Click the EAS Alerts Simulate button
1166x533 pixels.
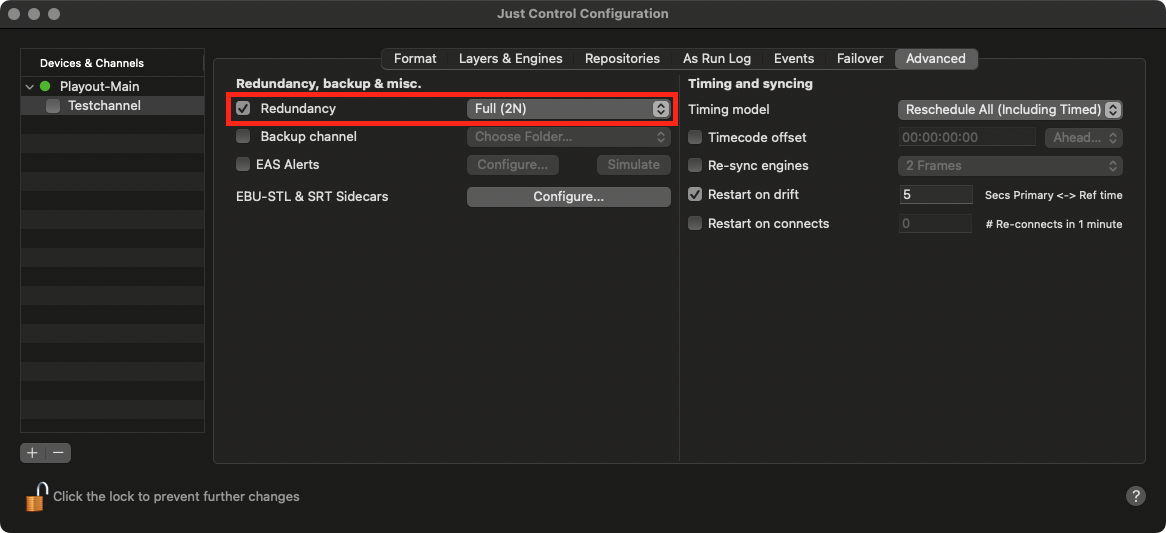tap(634, 164)
